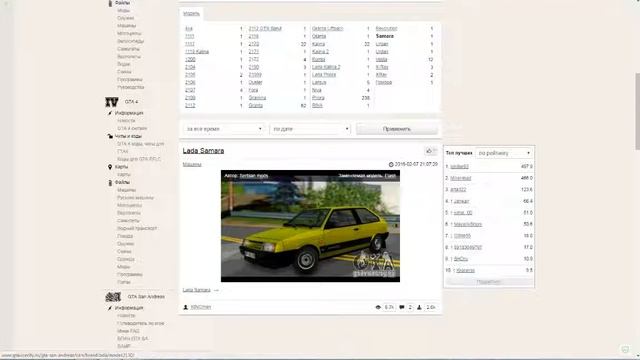Open the yellow Lada Samara car image
Screen dimensions: 640x360
pos(310,227)
